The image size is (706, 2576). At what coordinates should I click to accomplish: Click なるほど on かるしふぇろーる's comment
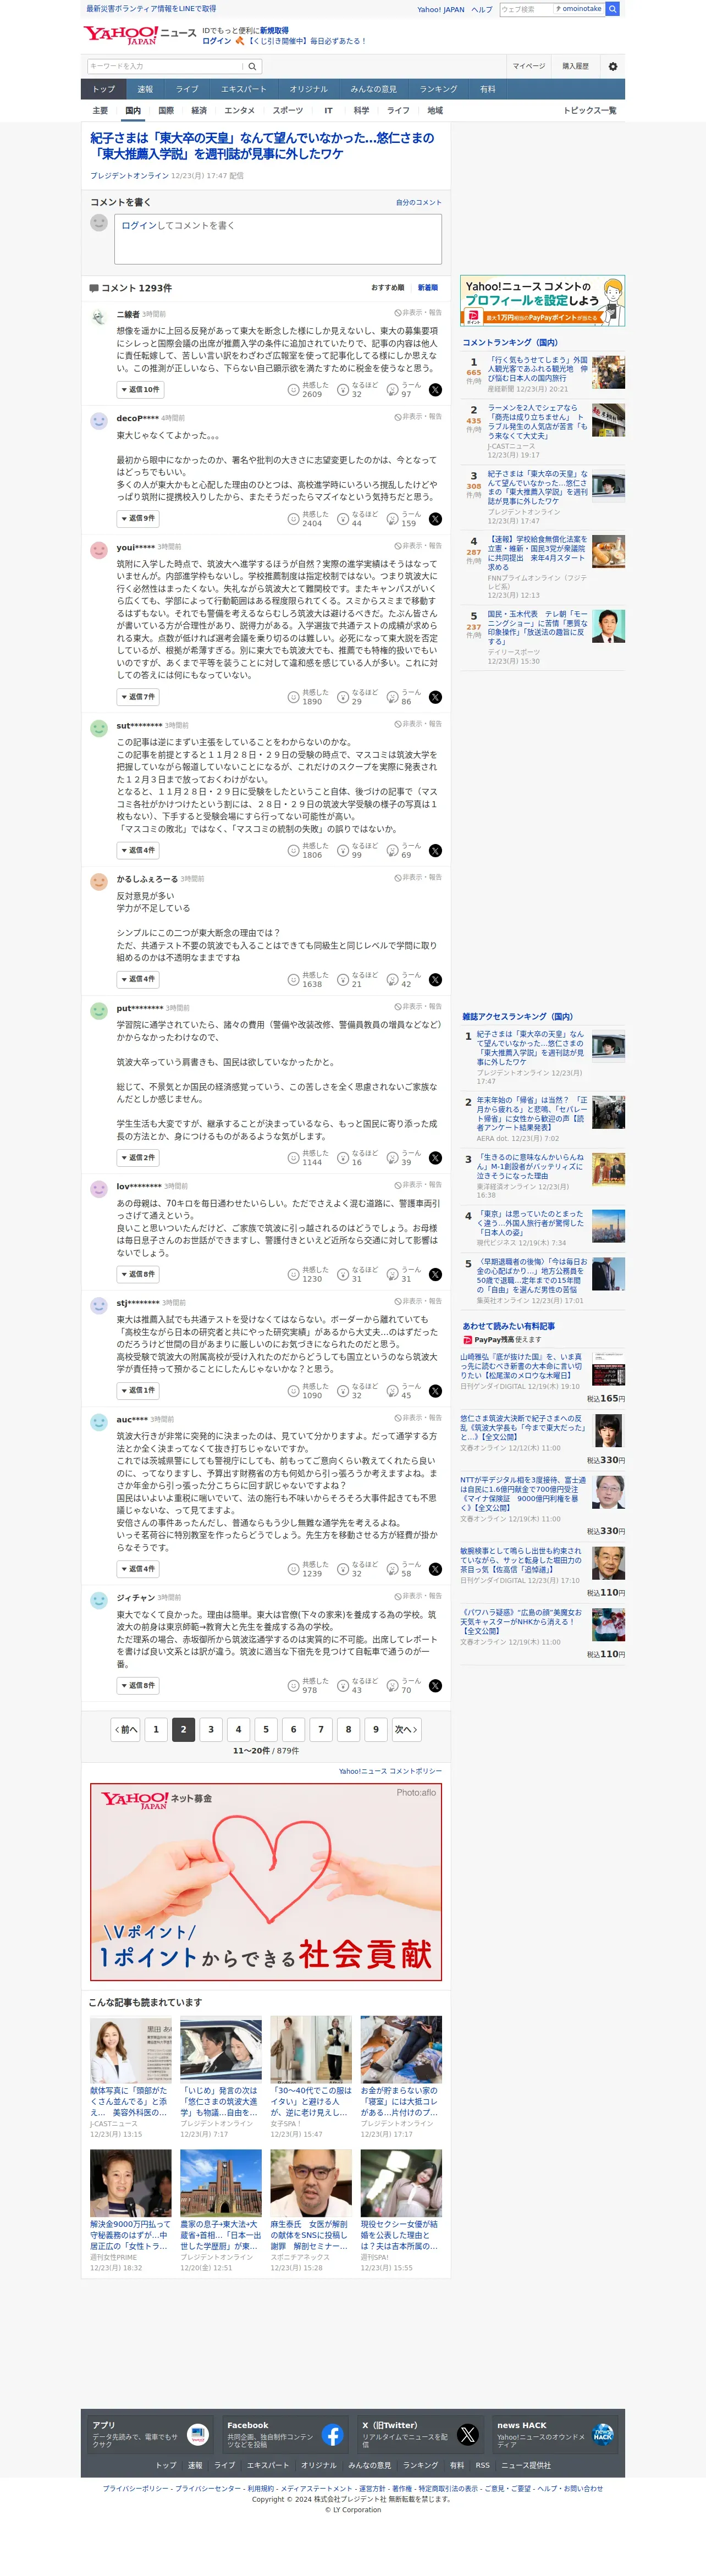tap(358, 979)
